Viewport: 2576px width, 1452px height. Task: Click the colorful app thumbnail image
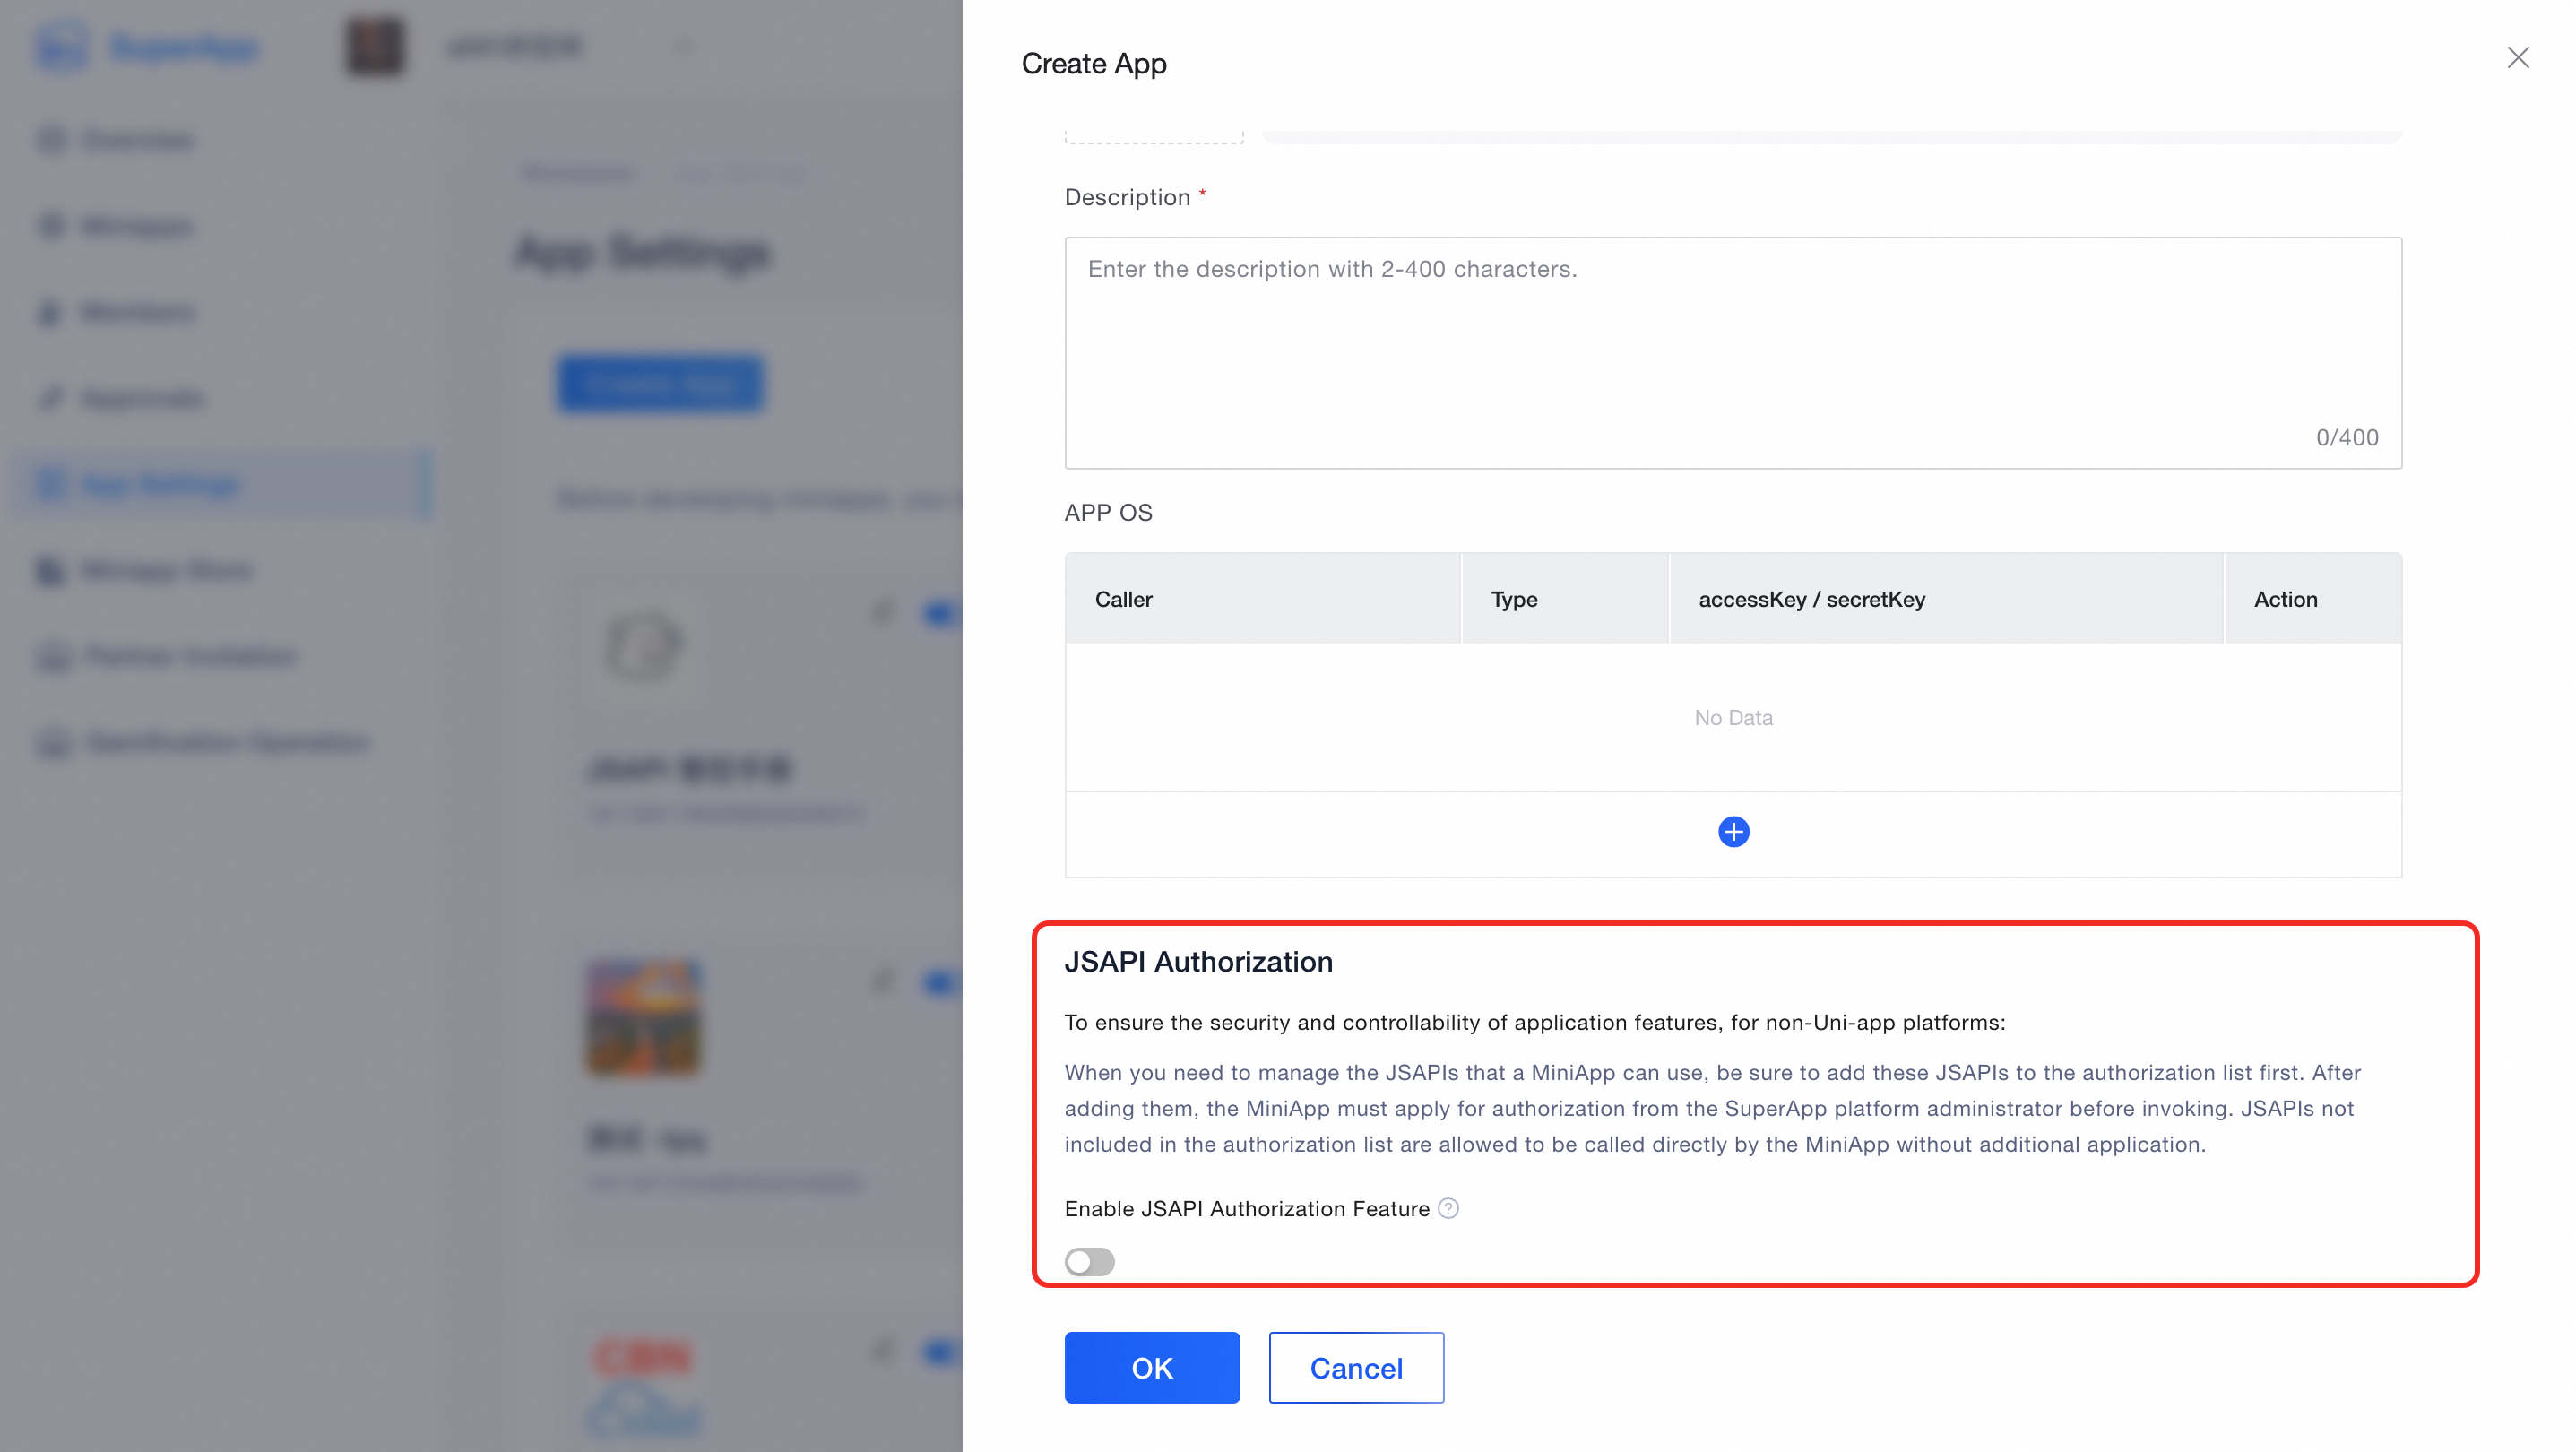pyautogui.click(x=644, y=1017)
